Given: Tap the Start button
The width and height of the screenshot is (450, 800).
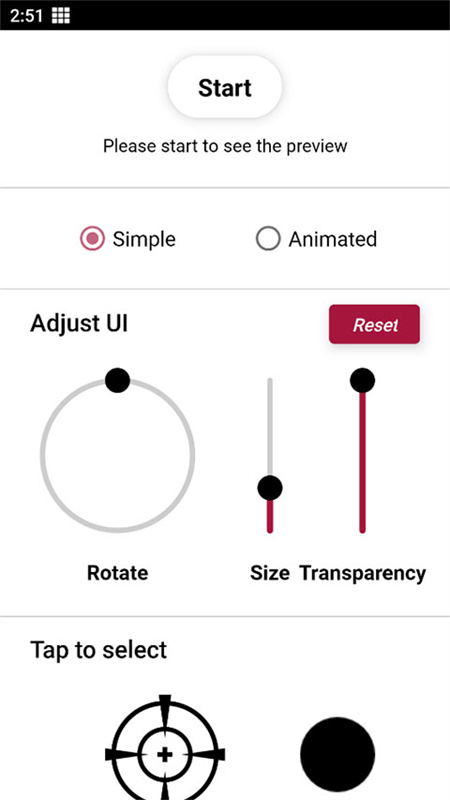Looking at the screenshot, I should (x=225, y=87).
